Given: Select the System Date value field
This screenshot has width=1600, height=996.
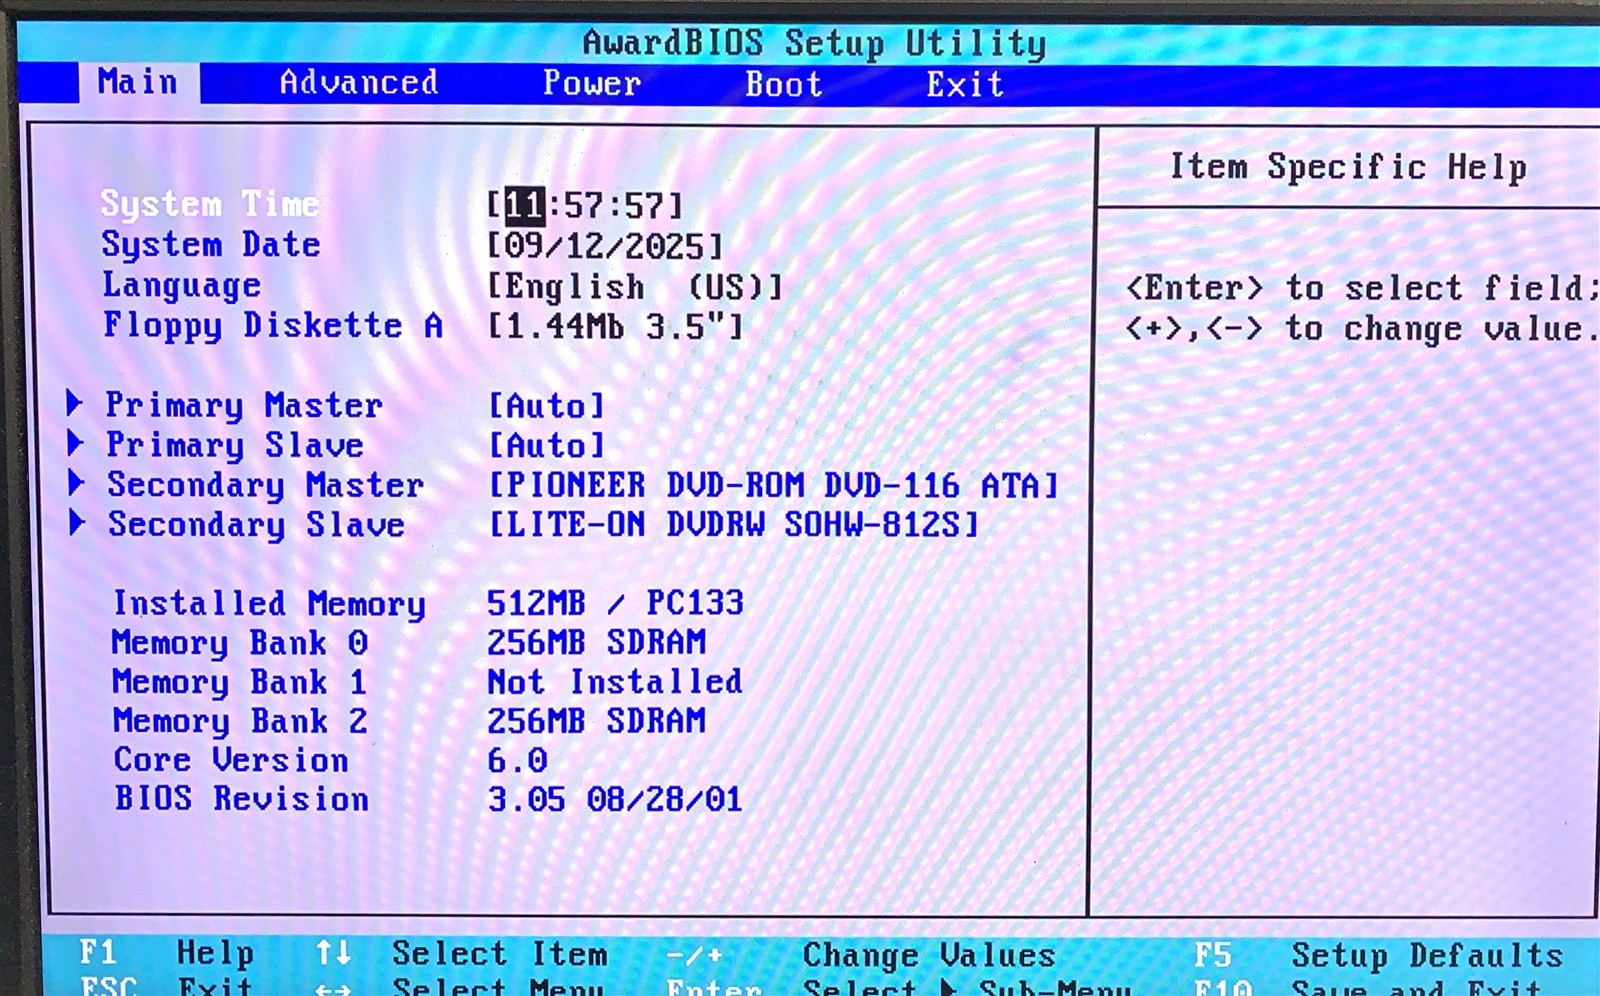Looking at the screenshot, I should pos(605,246).
